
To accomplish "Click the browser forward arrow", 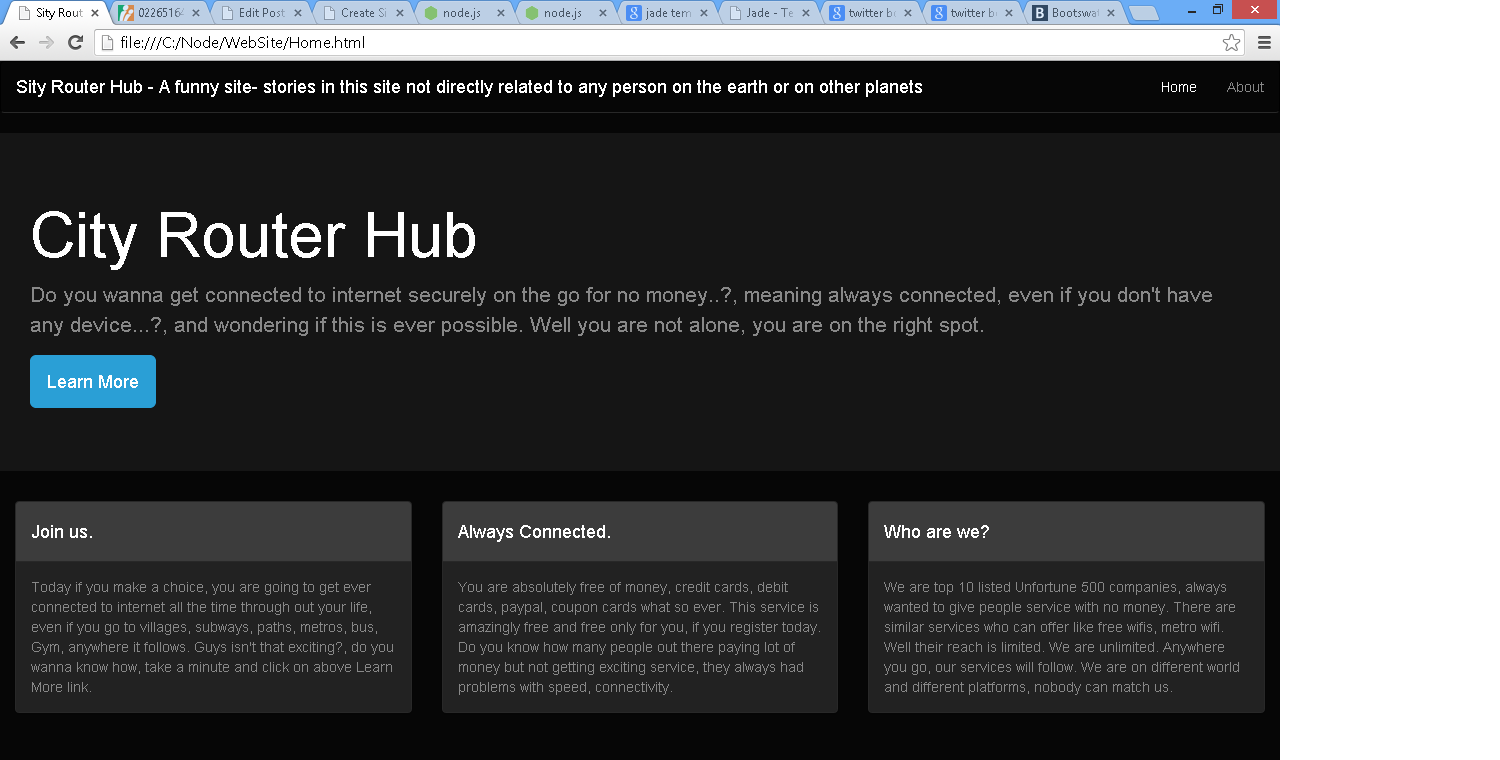I will tap(46, 43).
